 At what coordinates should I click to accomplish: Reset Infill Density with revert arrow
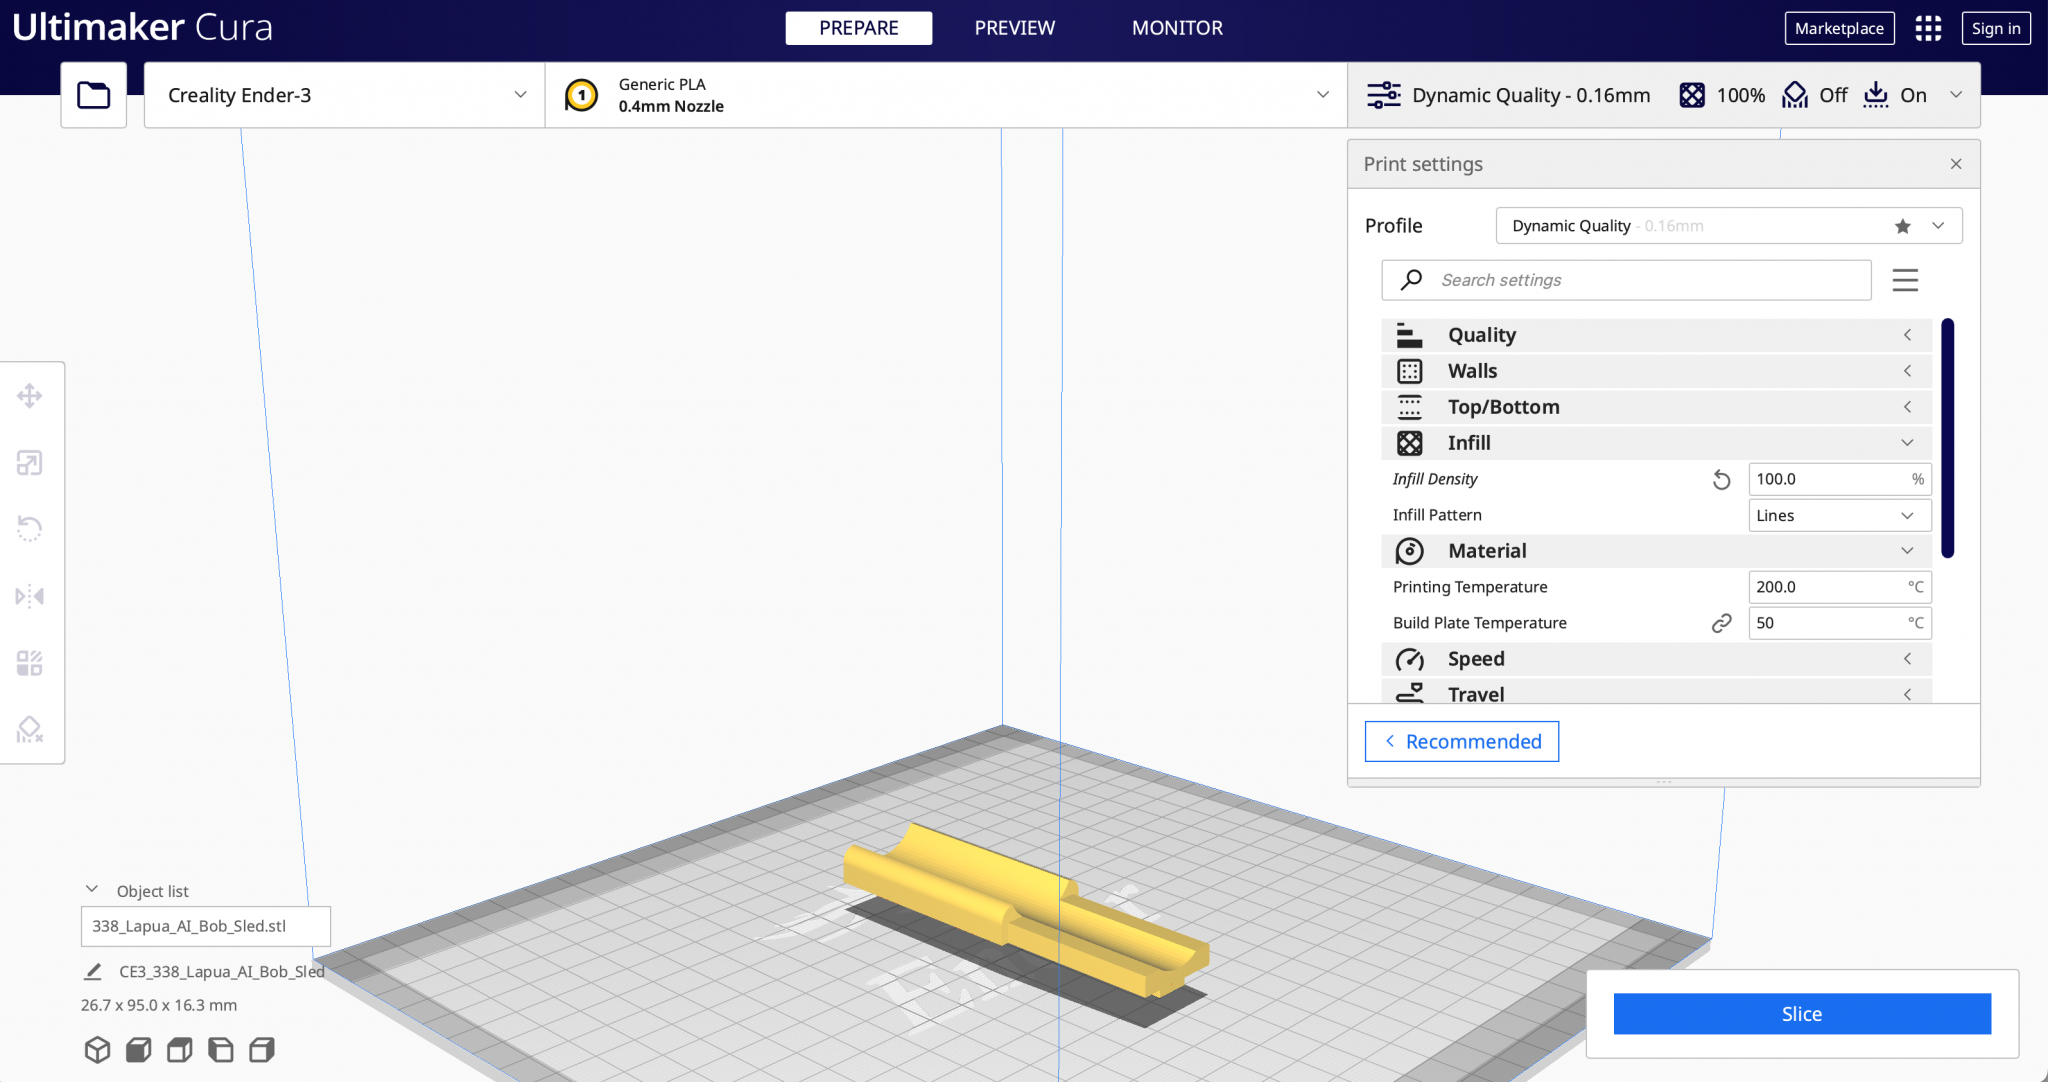coord(1721,480)
